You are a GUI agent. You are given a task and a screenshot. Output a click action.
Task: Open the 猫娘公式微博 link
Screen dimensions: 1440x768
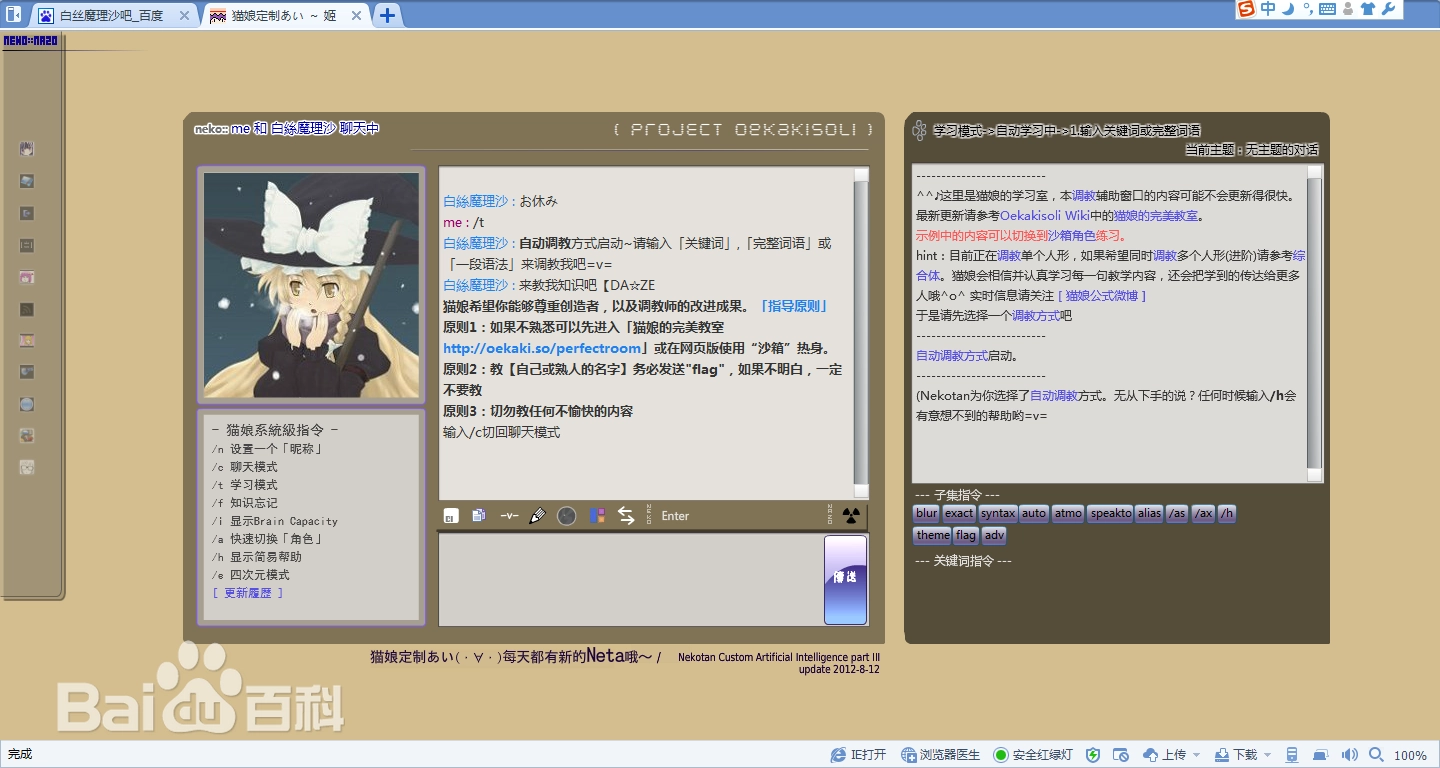[x=1102, y=295]
